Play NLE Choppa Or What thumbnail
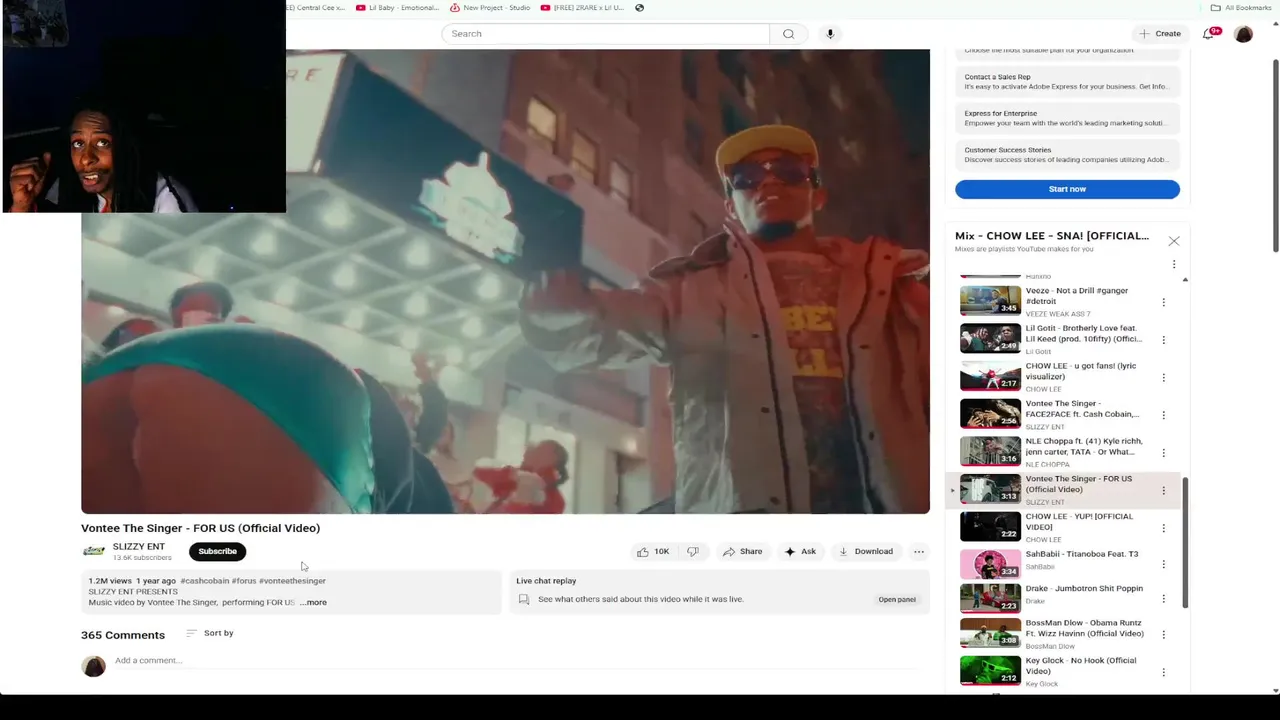This screenshot has width=1280, height=720. 990,451
